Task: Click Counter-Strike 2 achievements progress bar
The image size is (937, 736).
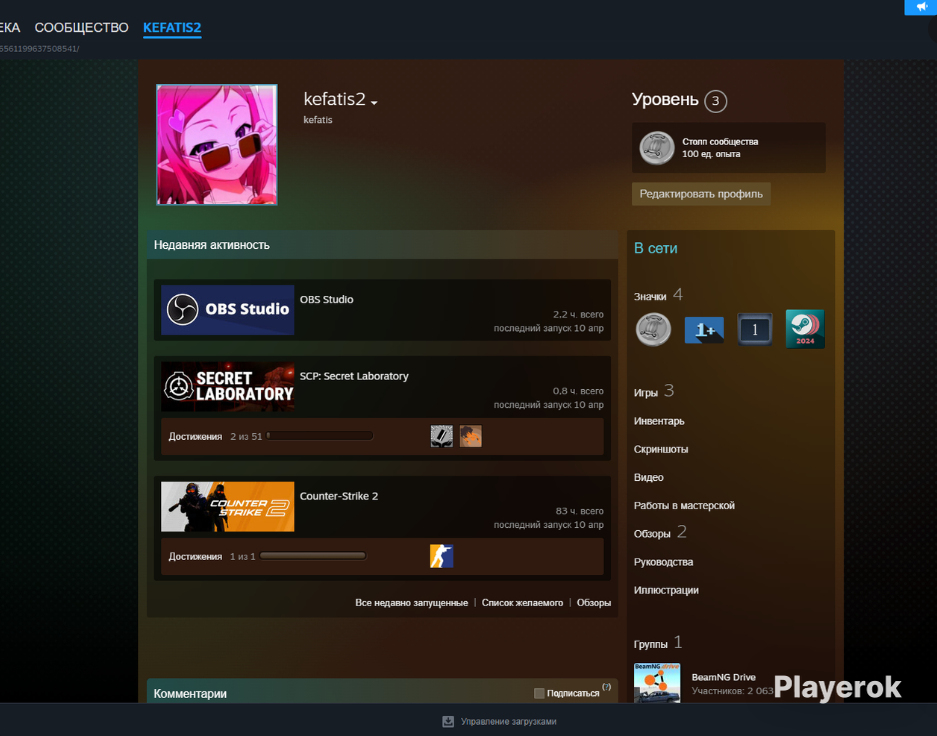Action: 313,556
